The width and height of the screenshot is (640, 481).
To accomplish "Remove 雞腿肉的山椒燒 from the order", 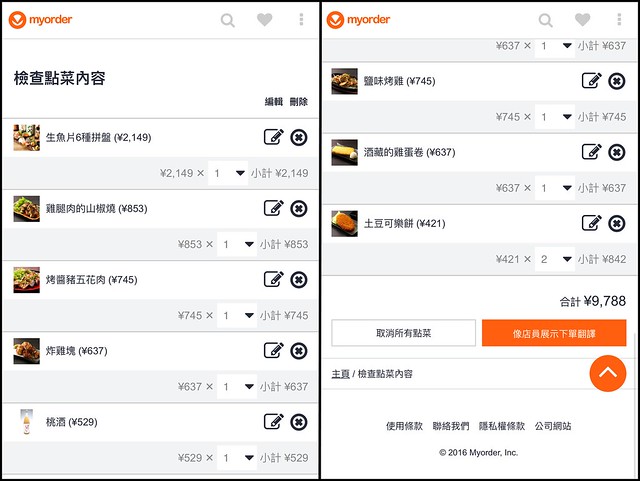I will [298, 208].
